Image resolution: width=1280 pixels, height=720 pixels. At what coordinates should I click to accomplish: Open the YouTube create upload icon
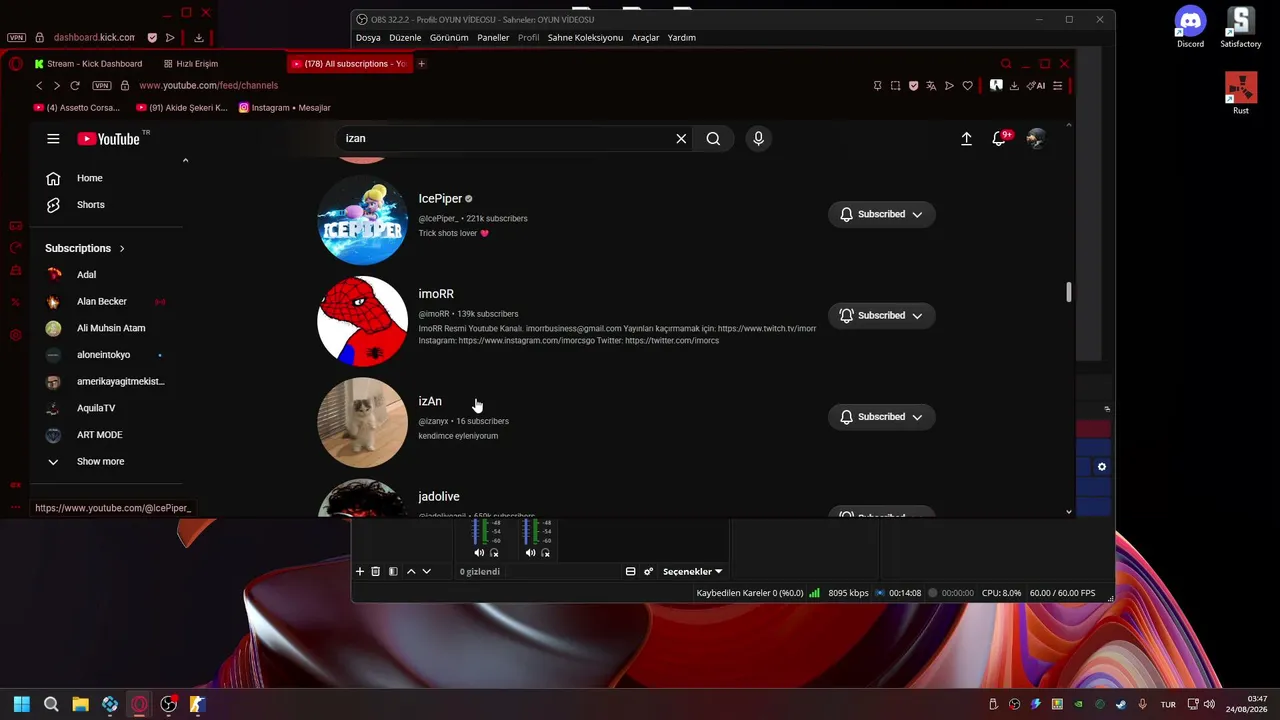[x=966, y=139]
